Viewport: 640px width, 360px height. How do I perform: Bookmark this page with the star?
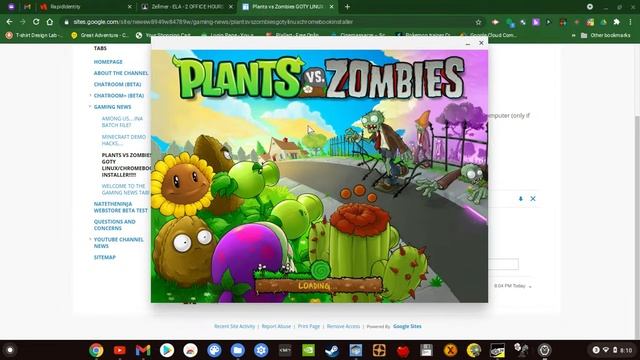click(478, 22)
